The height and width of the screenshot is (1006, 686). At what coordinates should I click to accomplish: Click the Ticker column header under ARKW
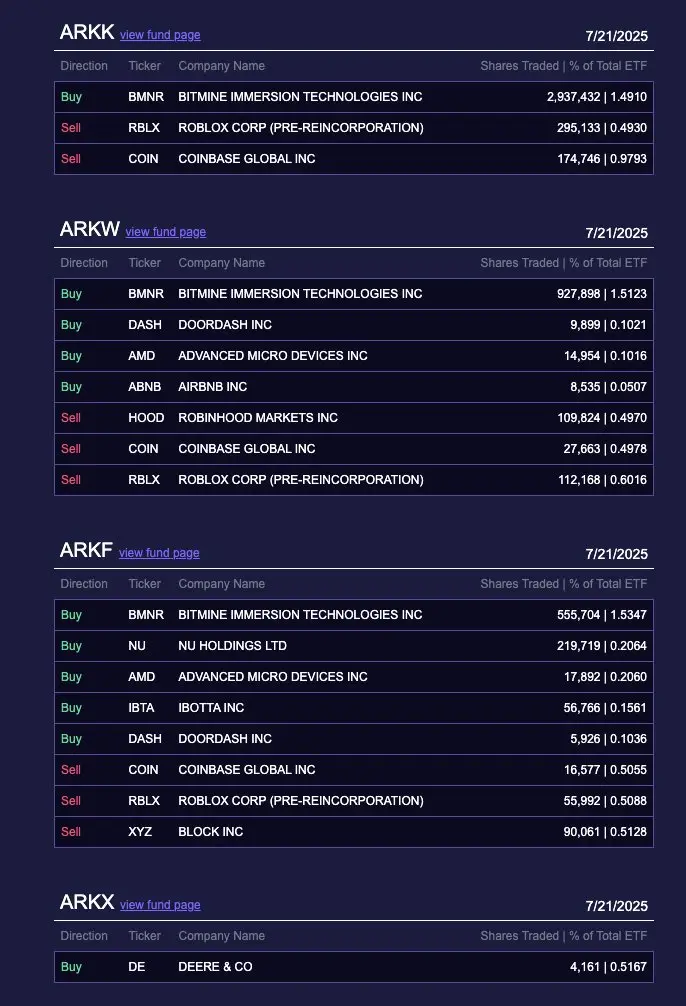(144, 263)
